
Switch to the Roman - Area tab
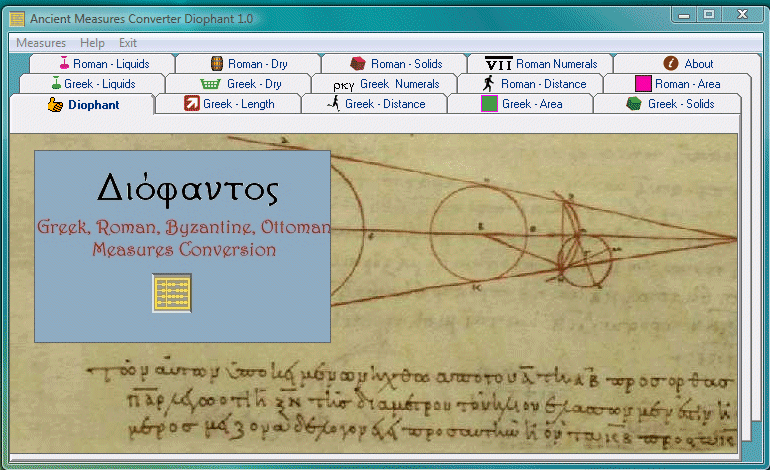coord(677,84)
